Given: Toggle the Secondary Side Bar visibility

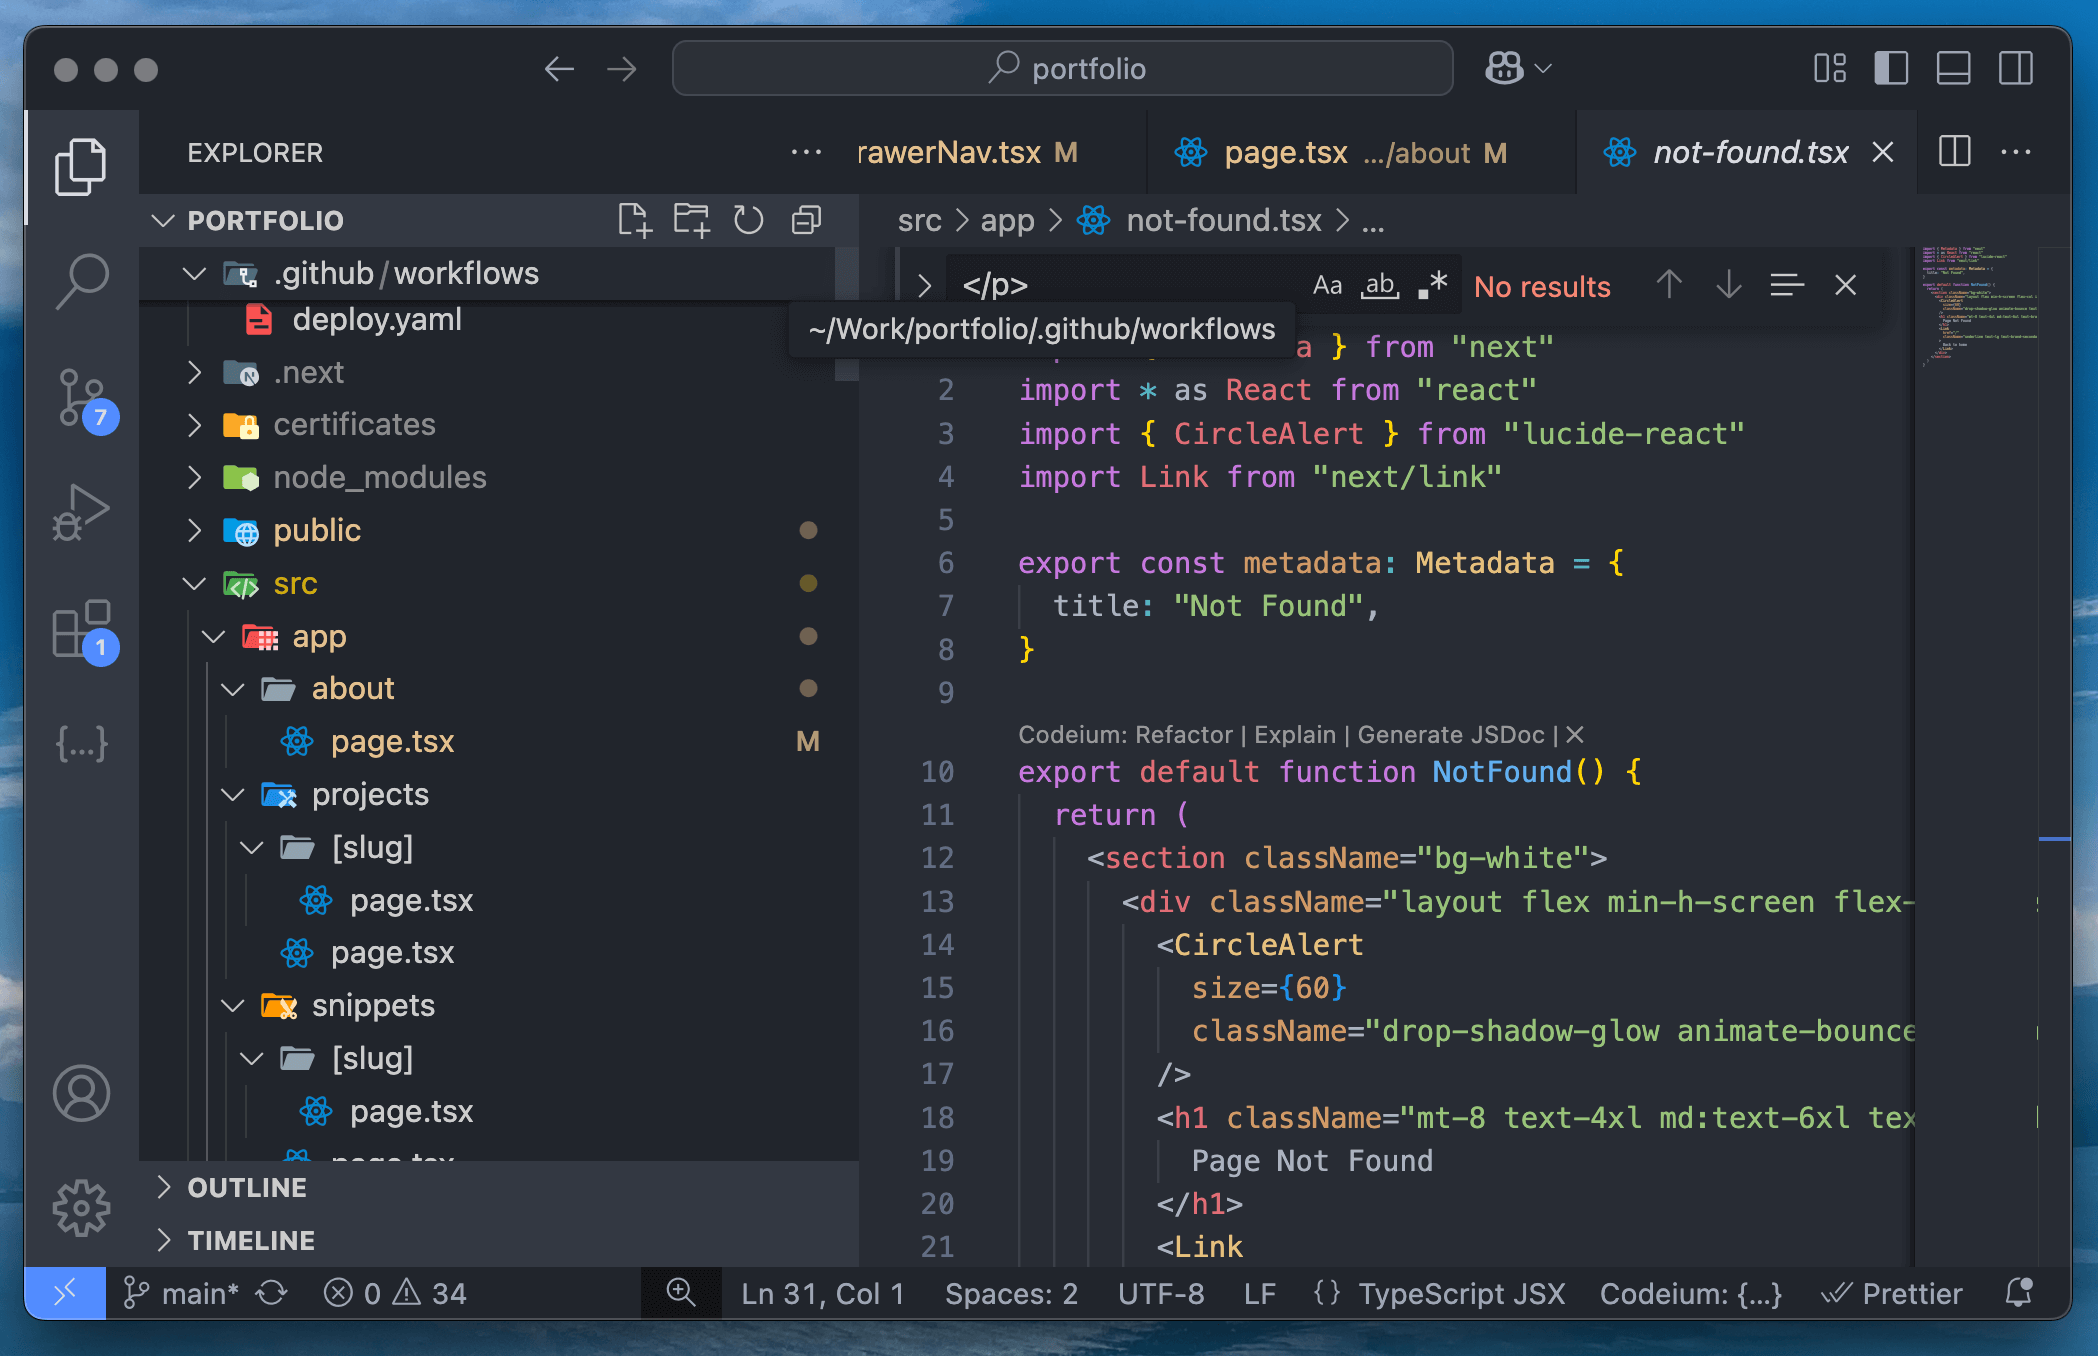Looking at the screenshot, I should (2016, 69).
